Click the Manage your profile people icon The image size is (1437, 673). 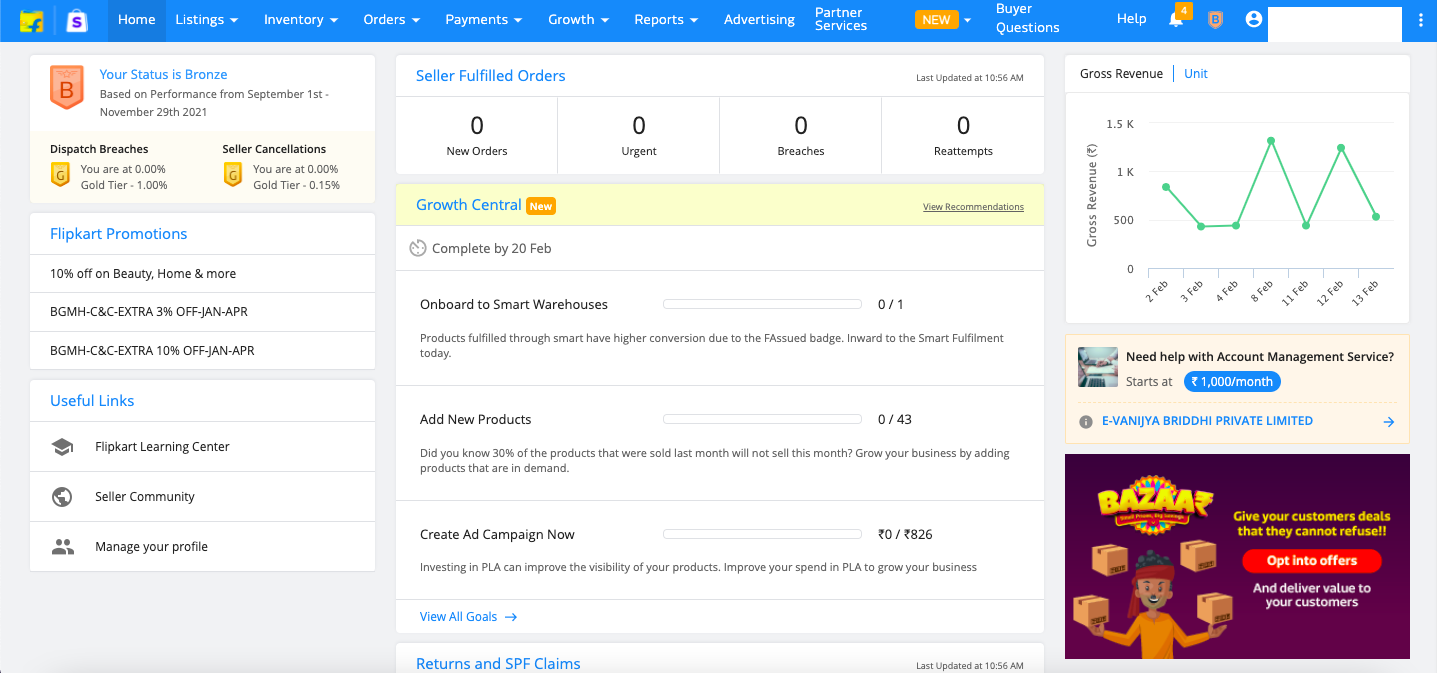pos(63,547)
